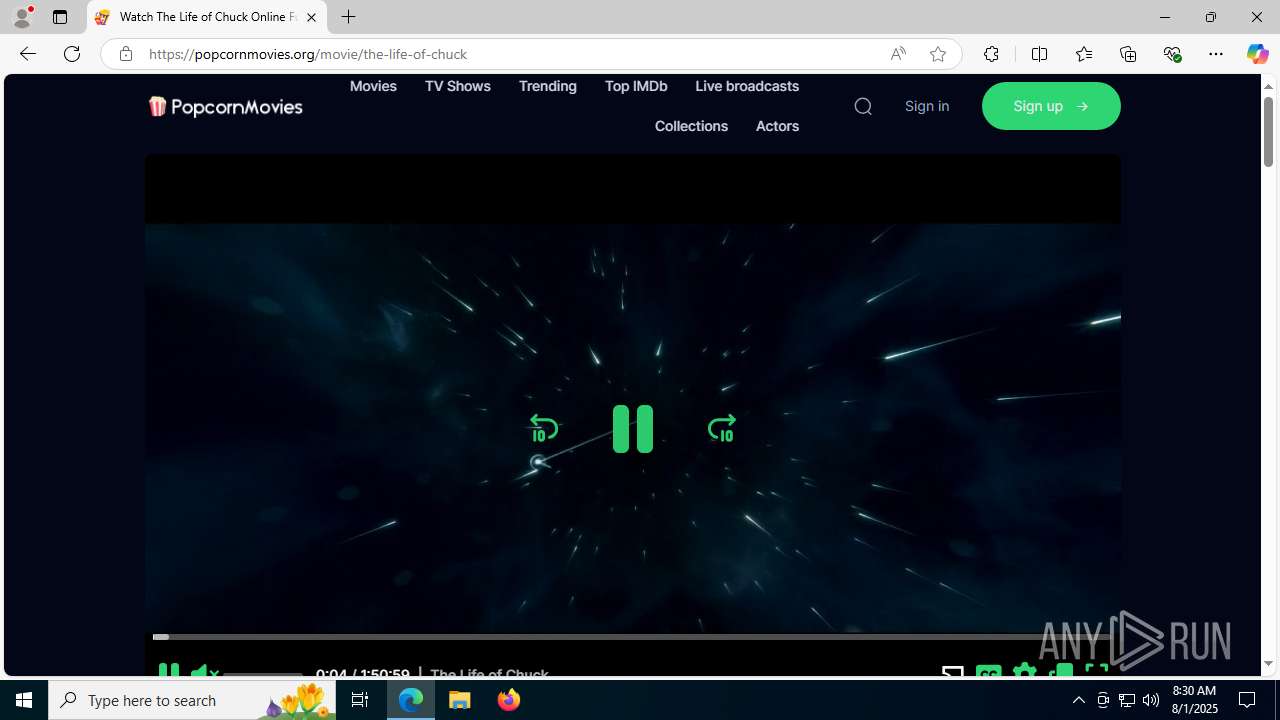Click the scrollbar down arrow

(1268, 664)
